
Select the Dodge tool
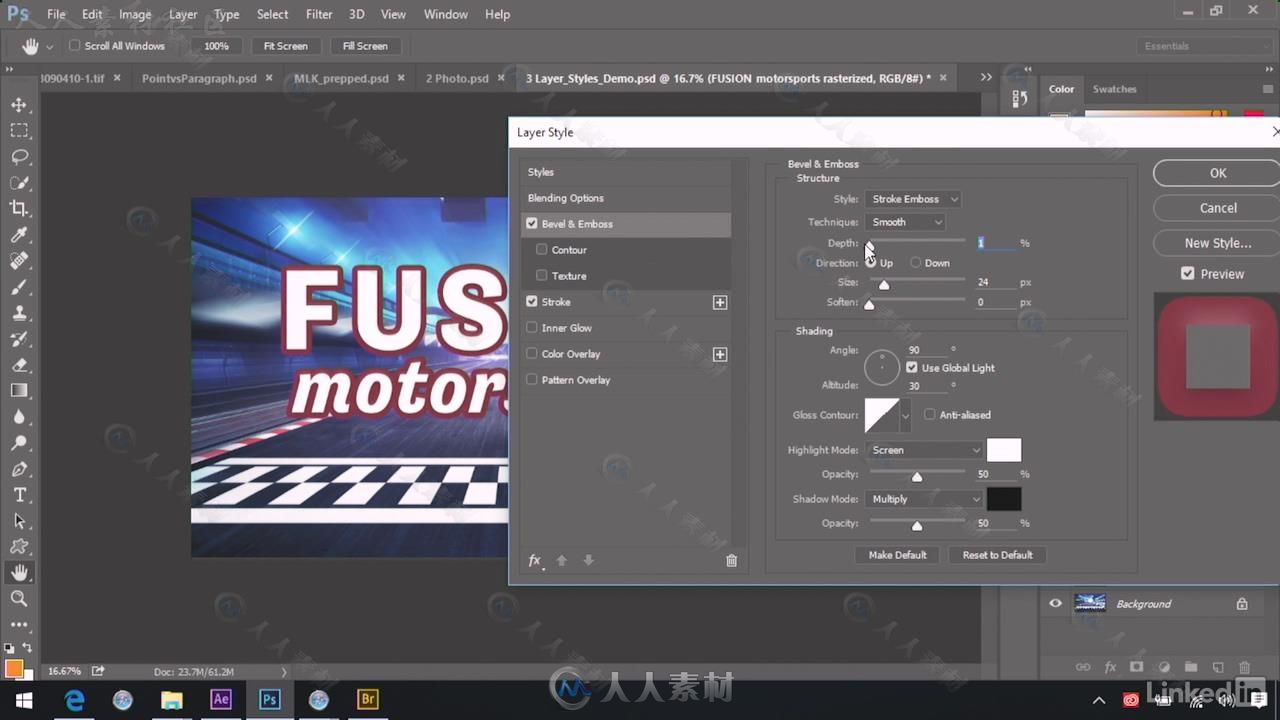tap(19, 443)
